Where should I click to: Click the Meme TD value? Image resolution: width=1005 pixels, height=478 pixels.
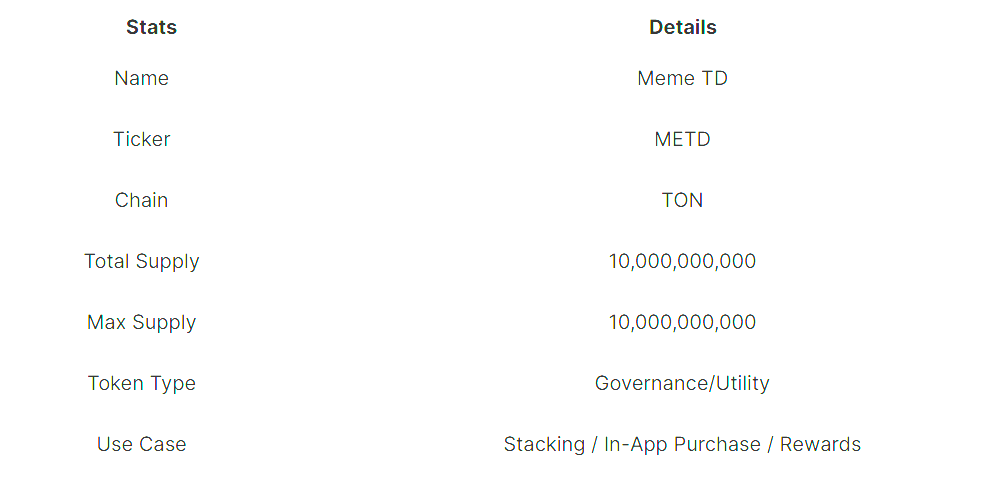pyautogui.click(x=683, y=78)
